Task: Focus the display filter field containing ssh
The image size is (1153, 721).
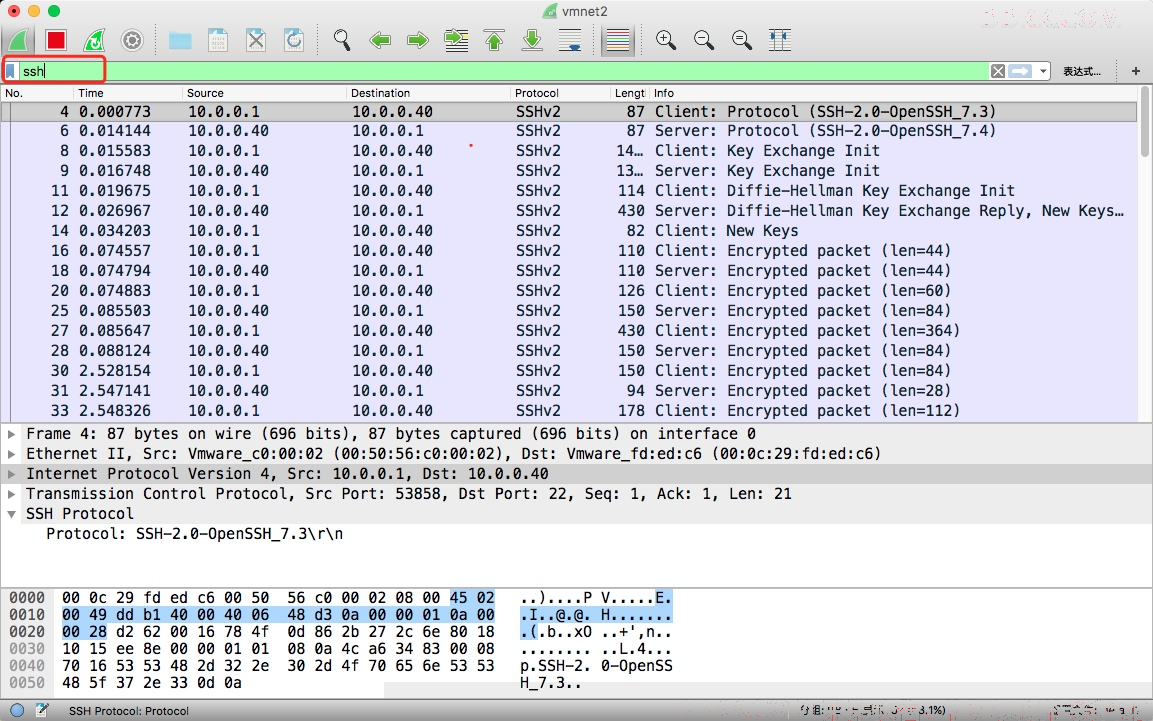Action: pos(504,71)
